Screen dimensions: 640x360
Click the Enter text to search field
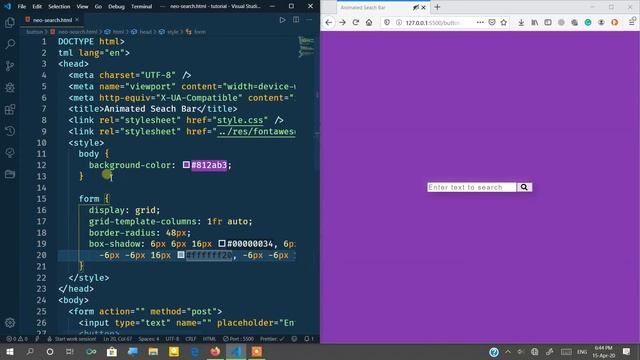click(471, 187)
